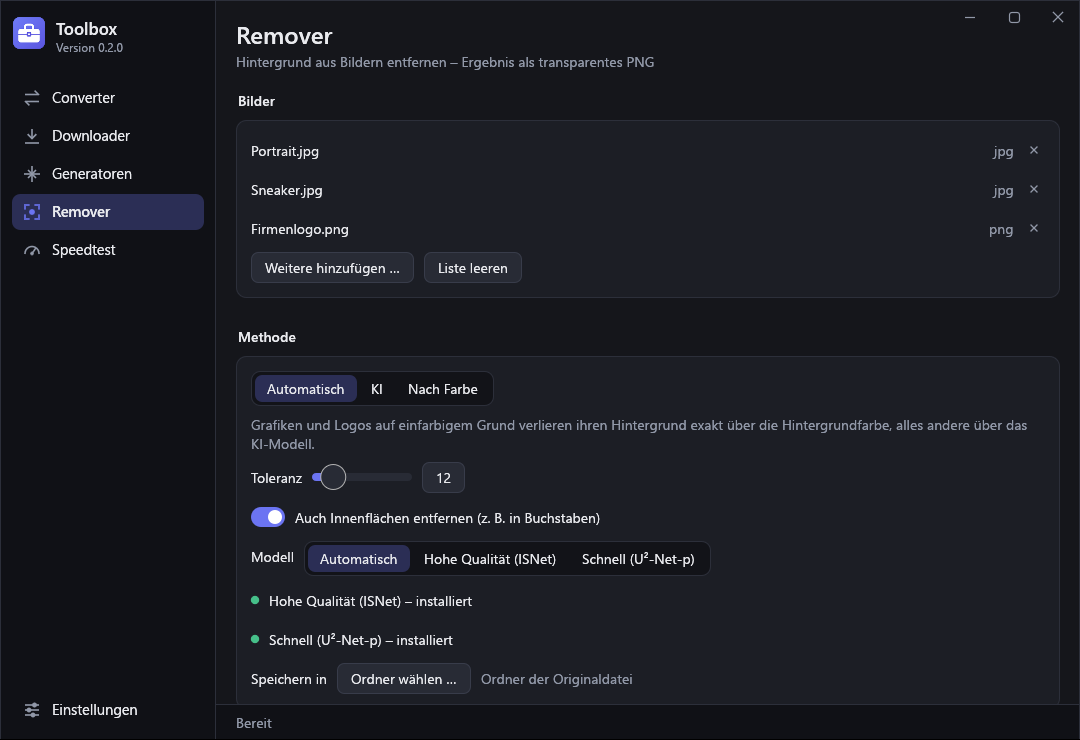Click the Remover focus-frame icon
The image size is (1080, 740).
pos(32,212)
